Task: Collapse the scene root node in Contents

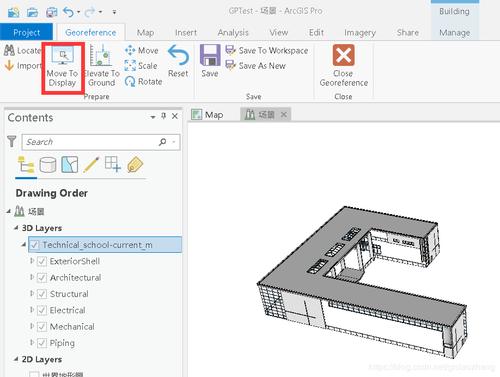Action: tap(9, 211)
